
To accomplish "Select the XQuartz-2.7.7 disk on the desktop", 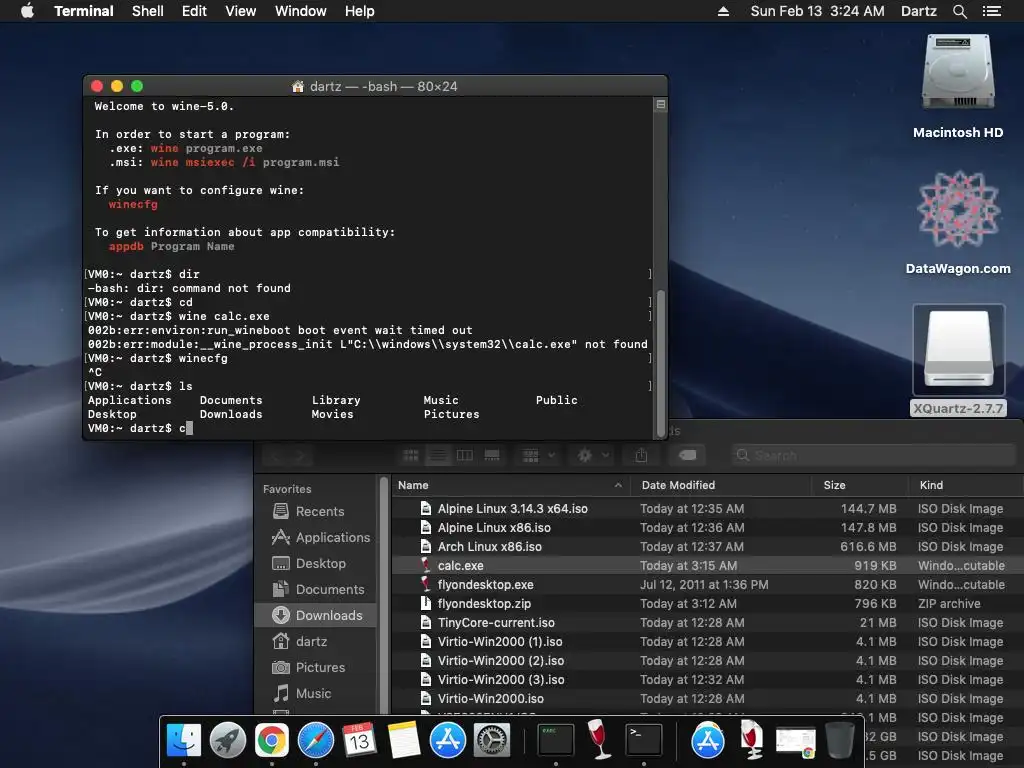I will [958, 360].
